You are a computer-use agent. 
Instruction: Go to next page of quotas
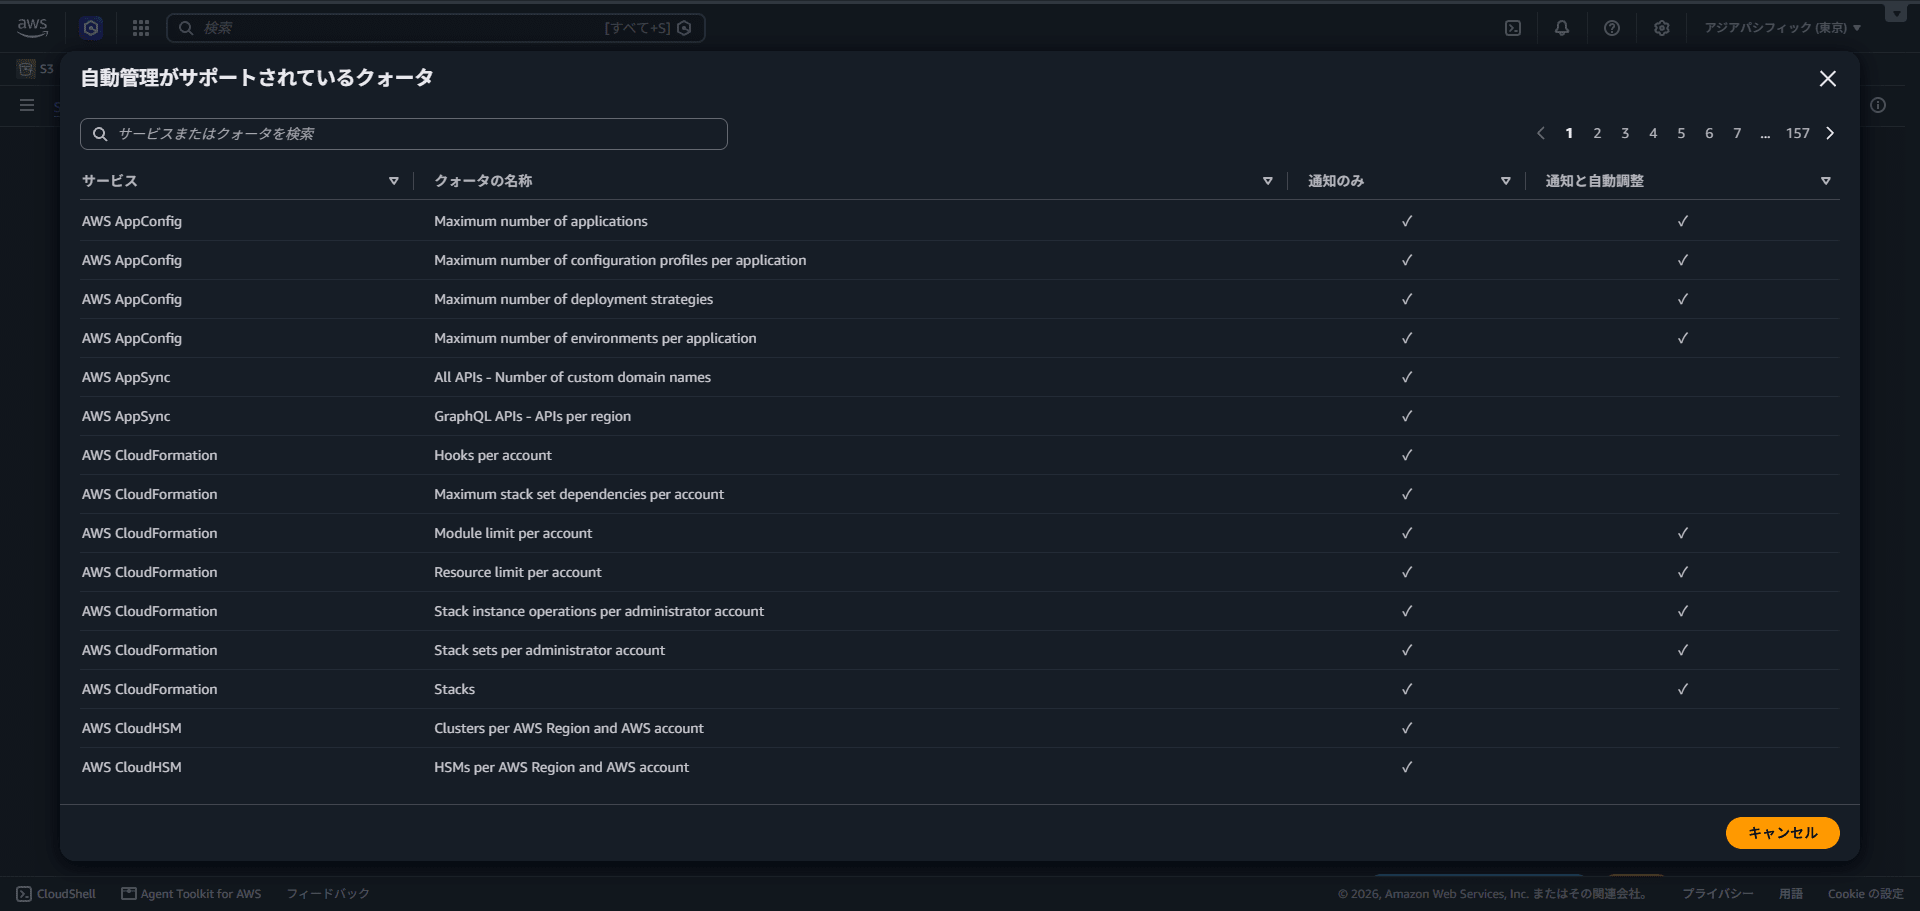[1830, 133]
